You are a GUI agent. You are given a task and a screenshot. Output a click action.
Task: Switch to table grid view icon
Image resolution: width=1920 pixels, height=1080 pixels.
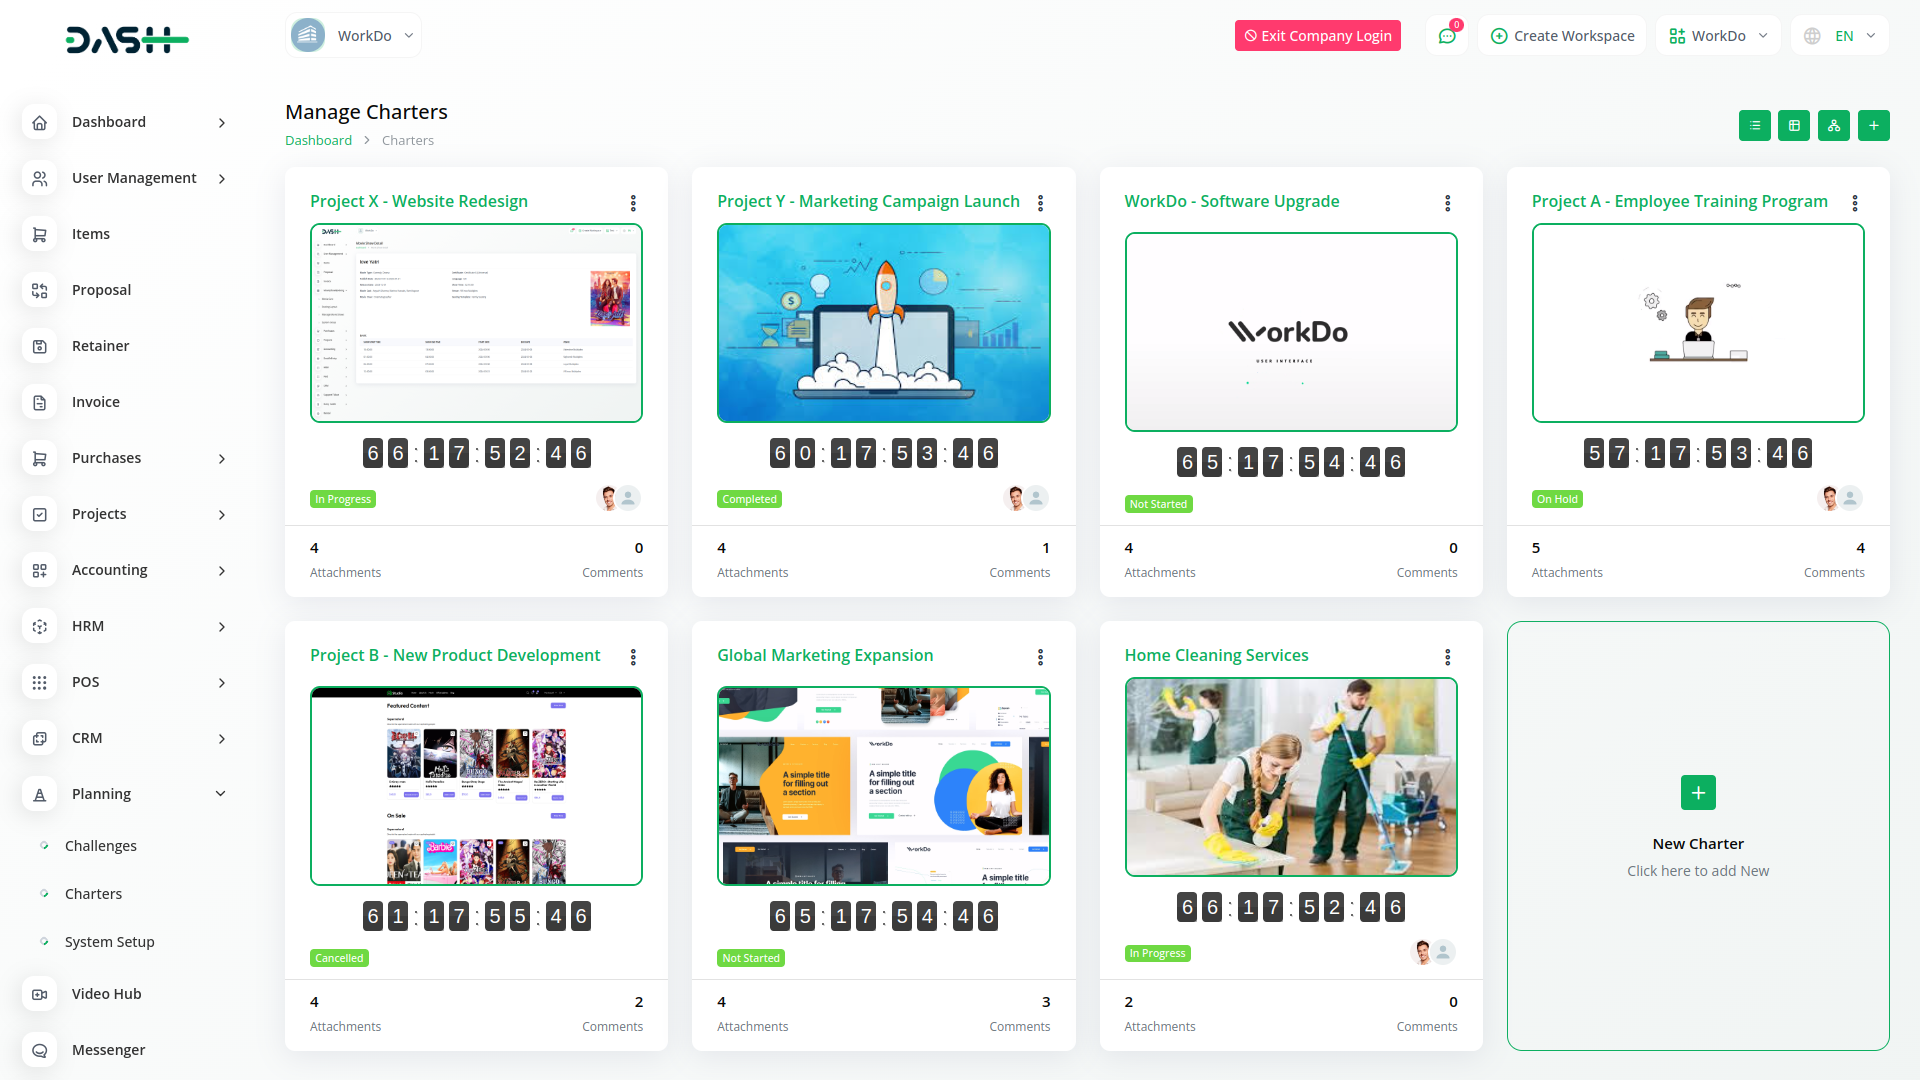(1794, 125)
